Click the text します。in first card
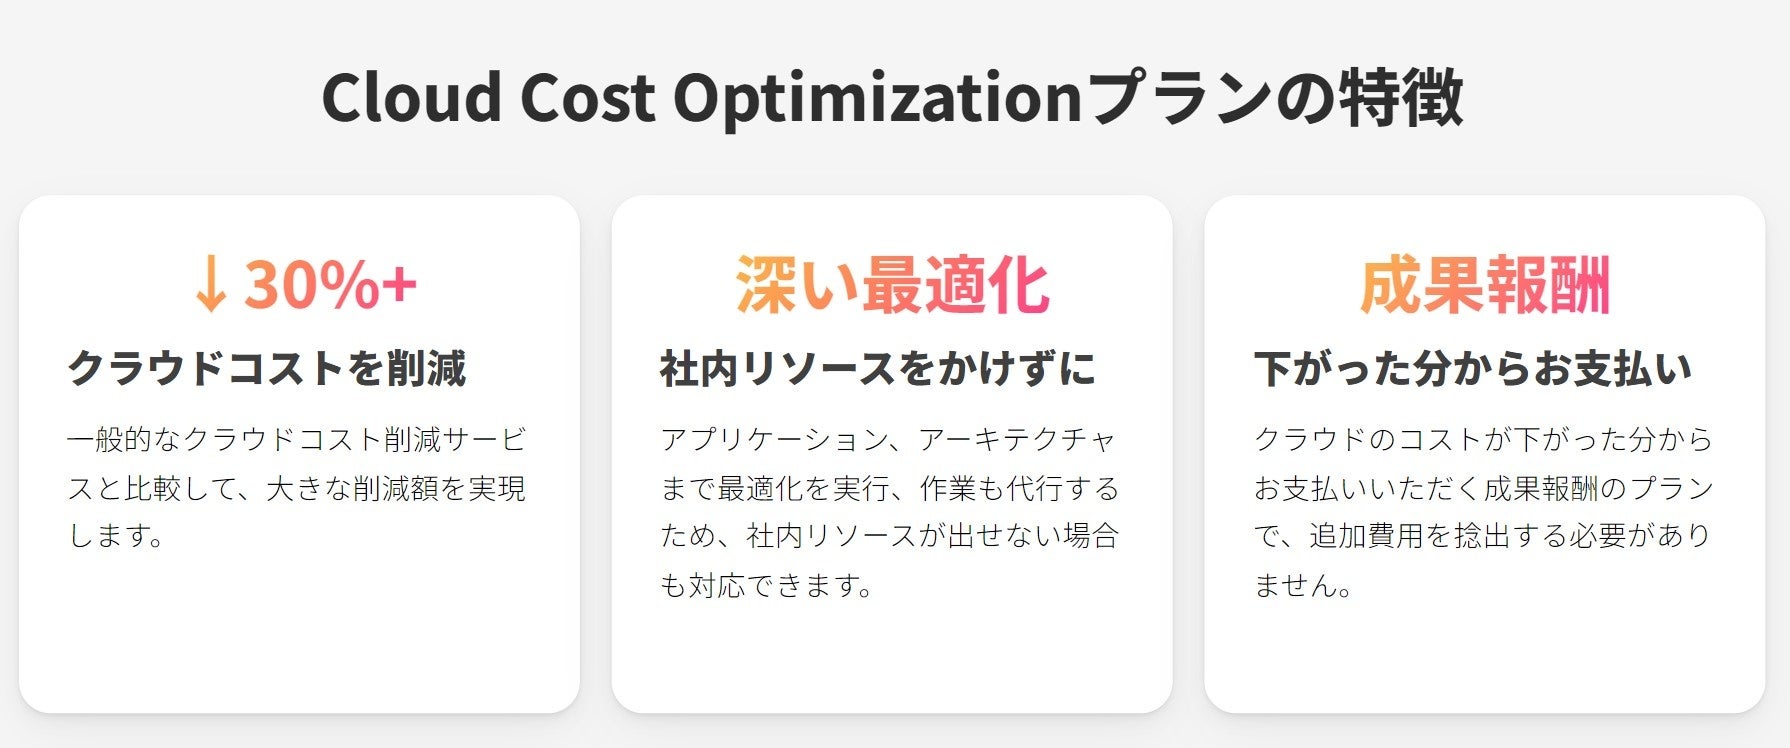The height and width of the screenshot is (748, 1790). pyautogui.click(x=116, y=536)
